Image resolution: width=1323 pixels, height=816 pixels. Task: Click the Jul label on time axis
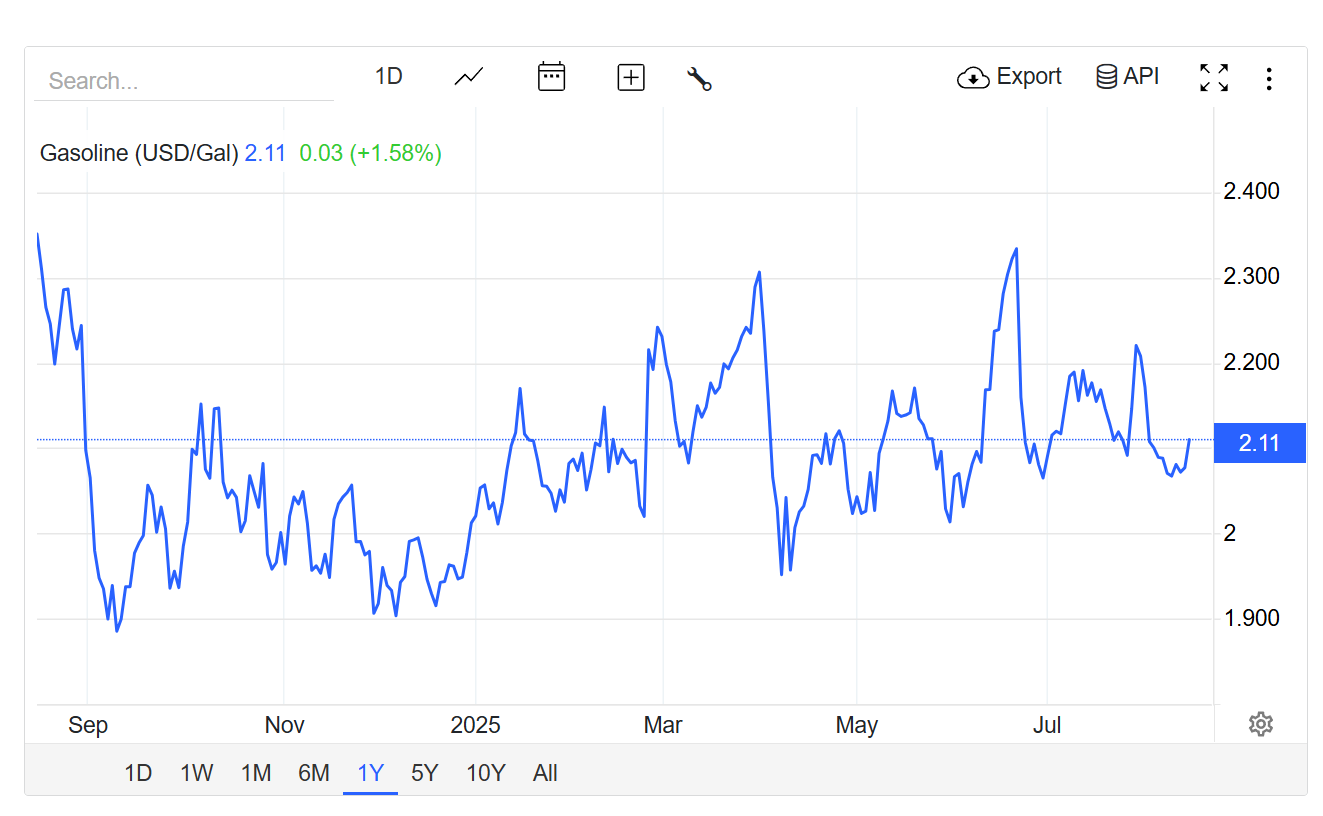pos(1047,726)
